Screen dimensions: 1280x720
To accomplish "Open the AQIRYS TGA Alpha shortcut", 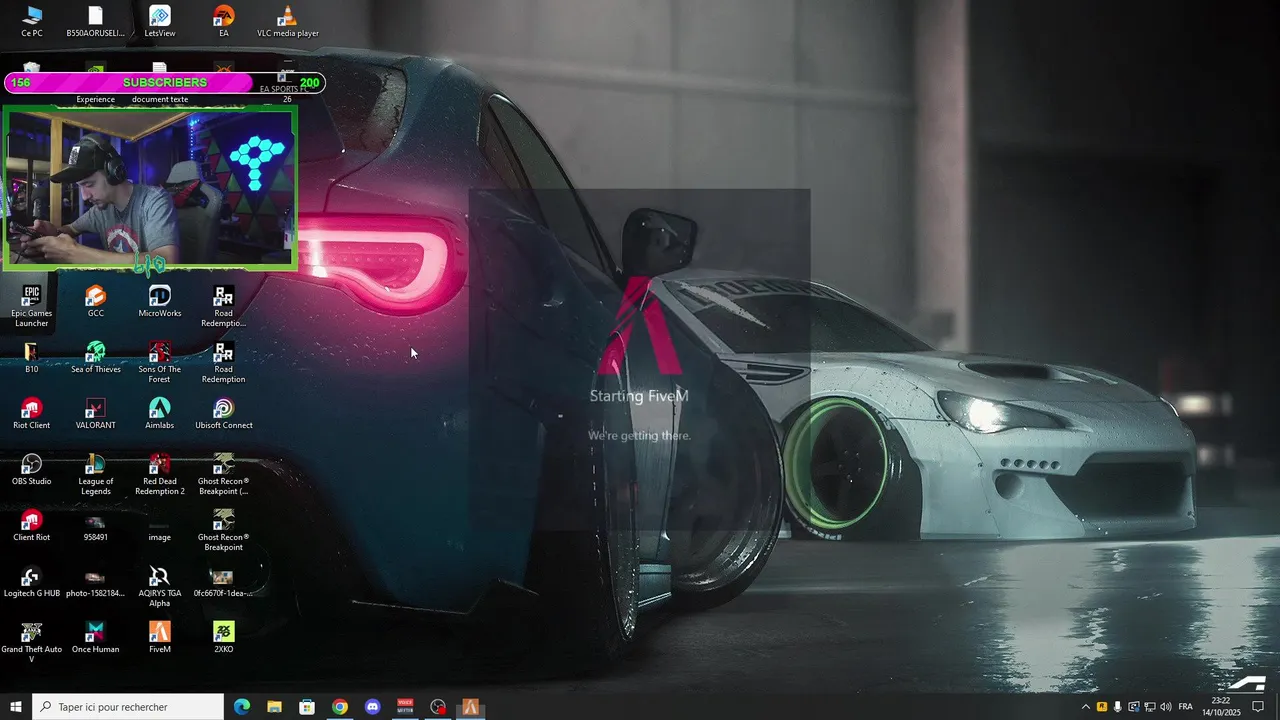I will tap(160, 586).
